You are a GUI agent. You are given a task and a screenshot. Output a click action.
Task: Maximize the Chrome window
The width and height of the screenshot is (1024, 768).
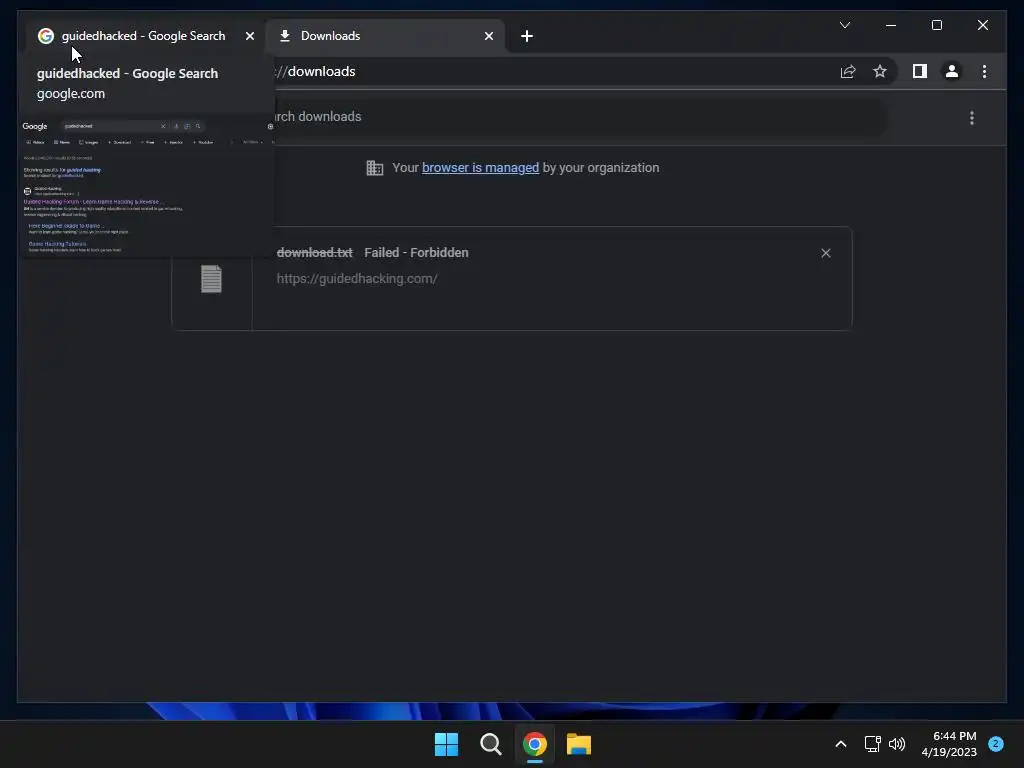click(936, 25)
